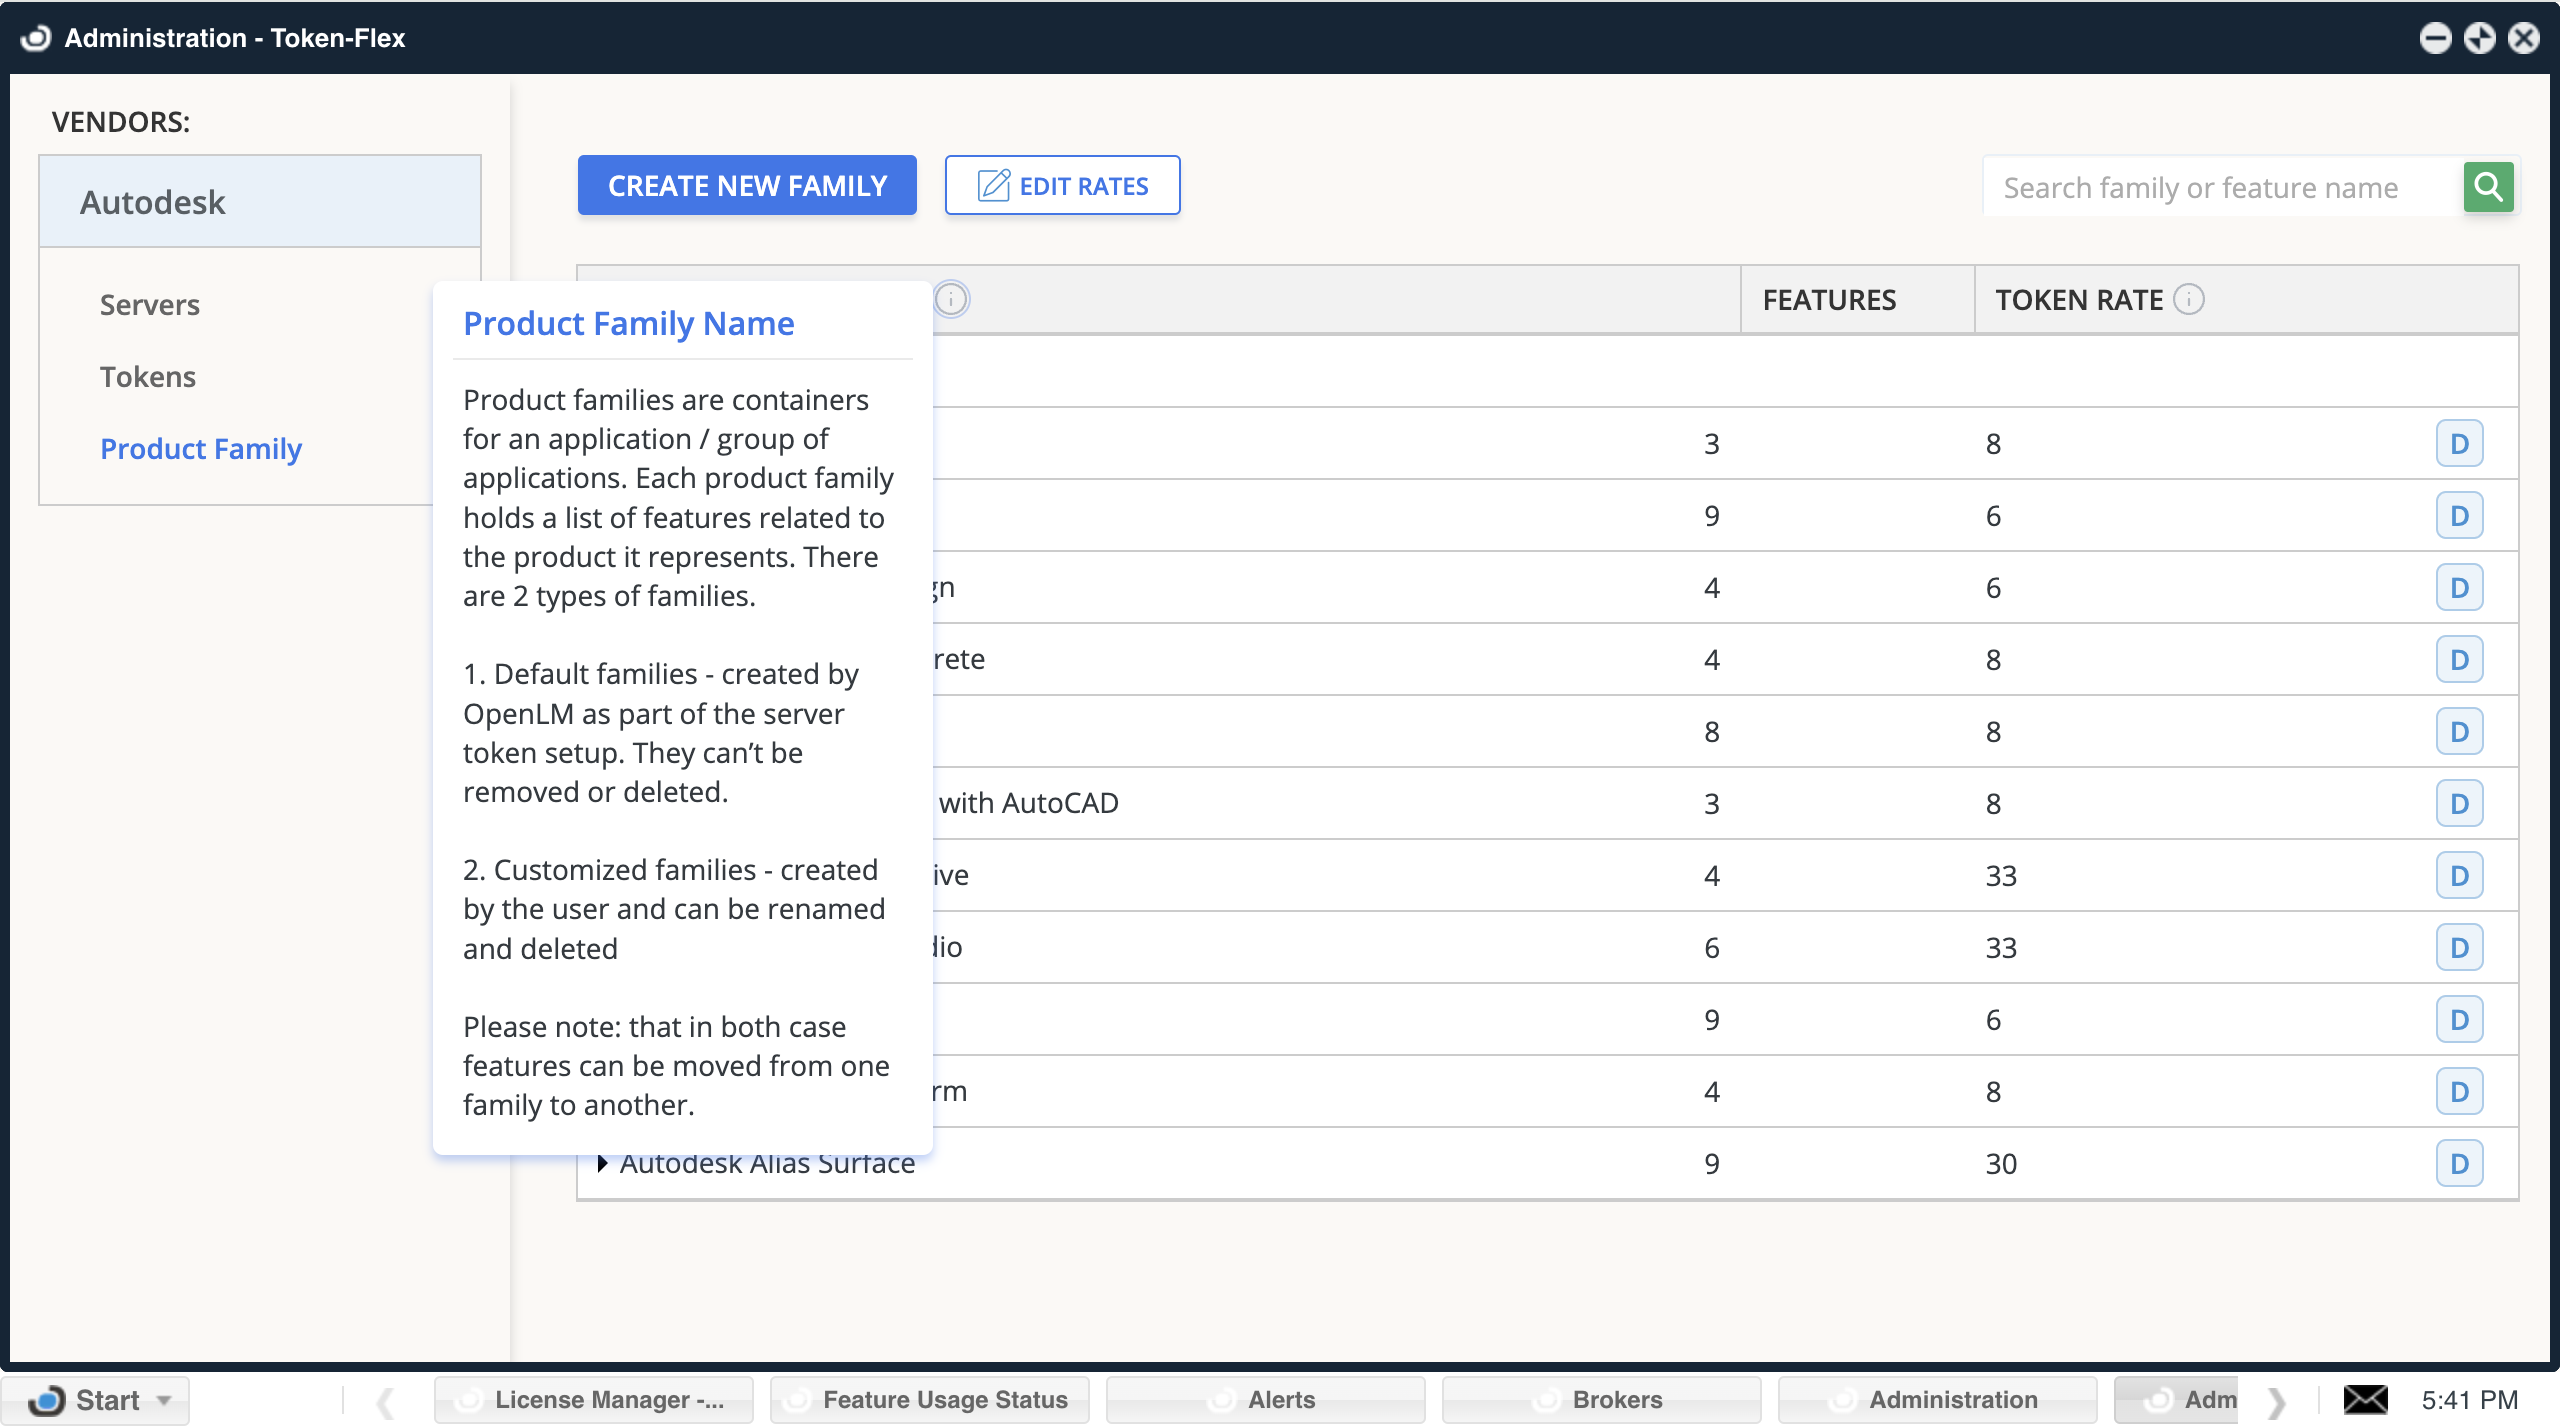Click the OpenLM logo in the title bar

[35, 37]
